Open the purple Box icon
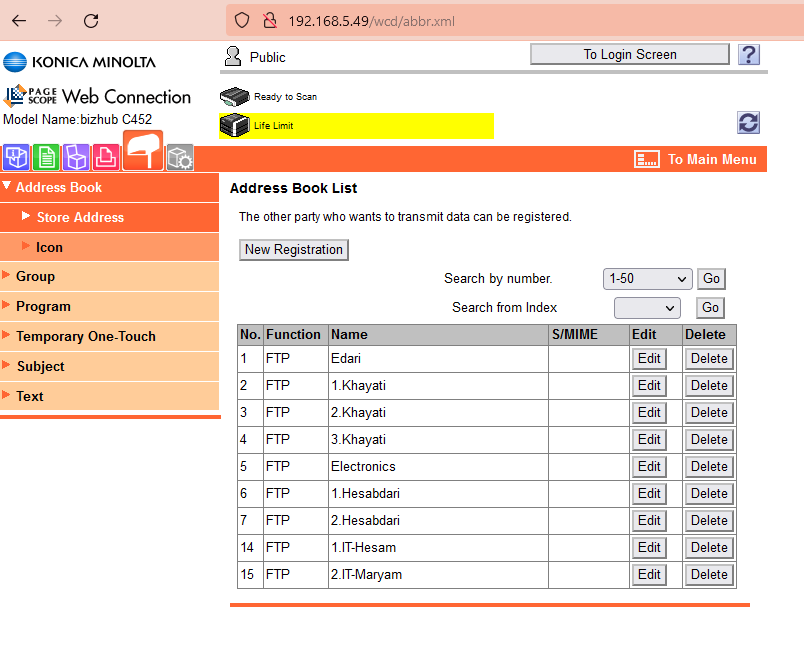 coord(75,157)
